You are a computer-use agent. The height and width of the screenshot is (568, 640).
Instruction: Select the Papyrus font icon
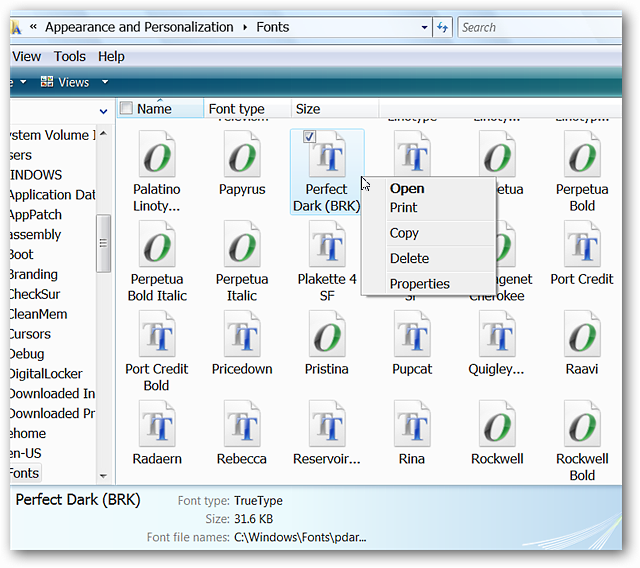coord(242,154)
